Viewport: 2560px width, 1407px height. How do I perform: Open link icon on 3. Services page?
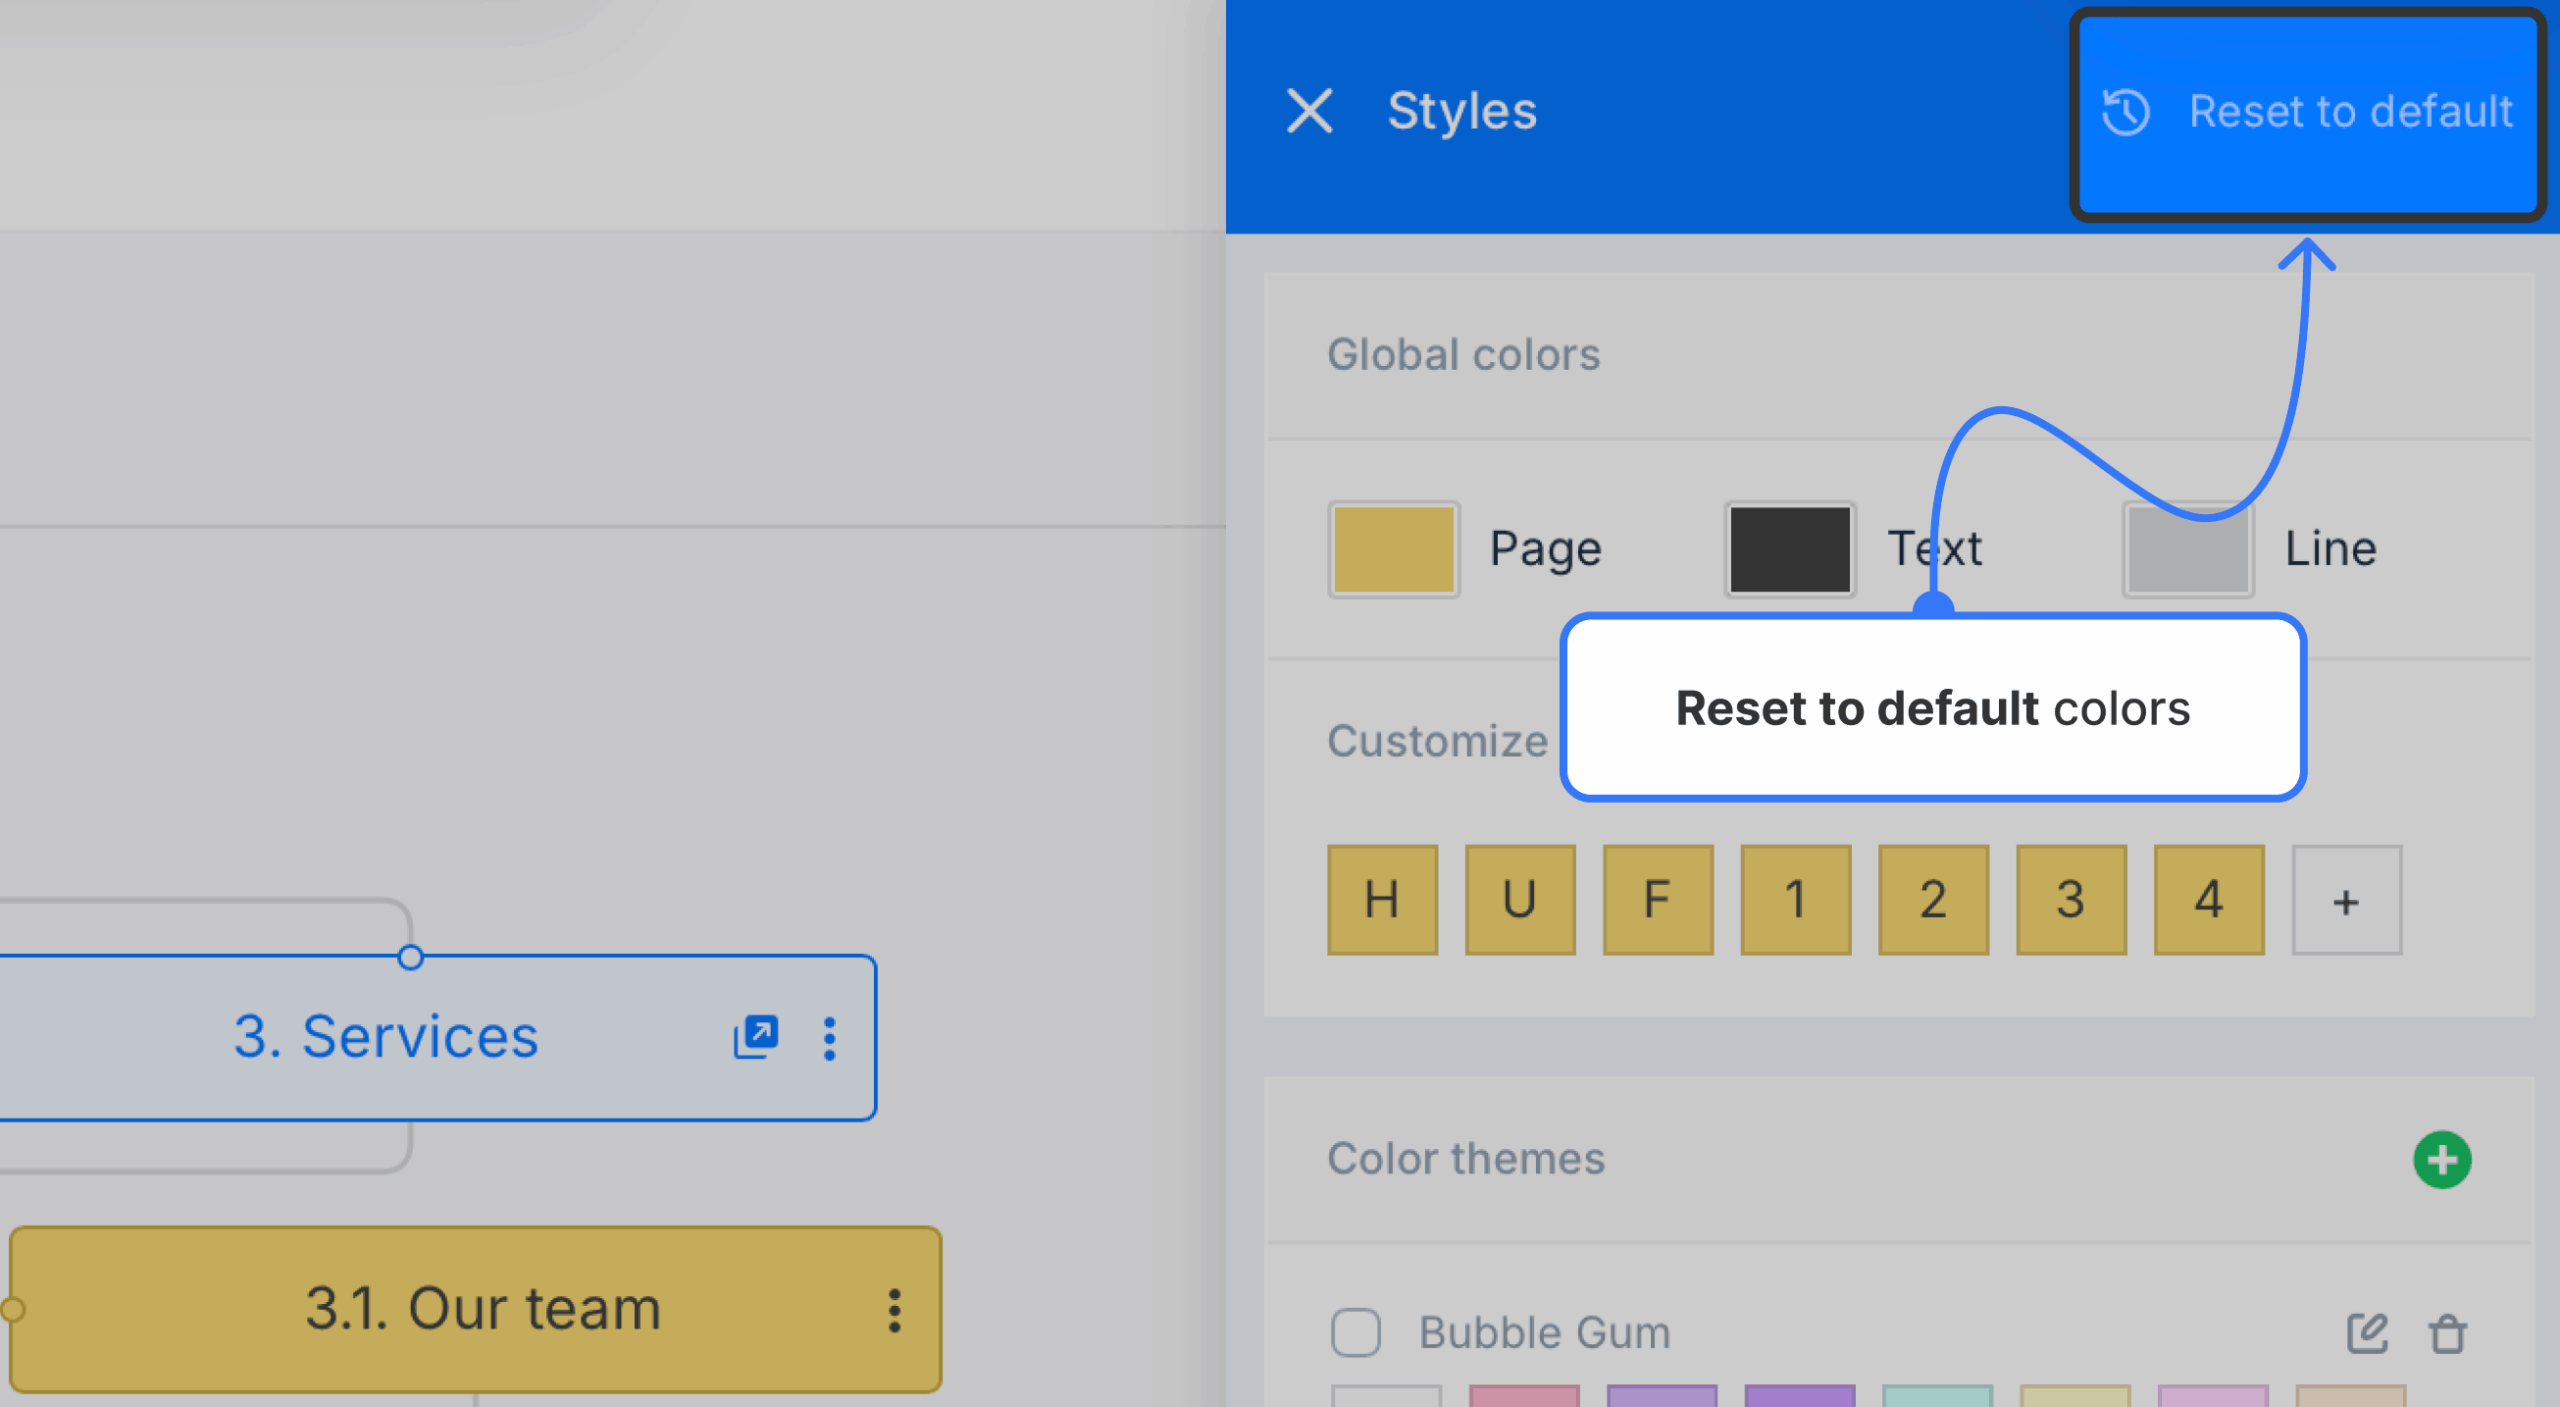(756, 1037)
